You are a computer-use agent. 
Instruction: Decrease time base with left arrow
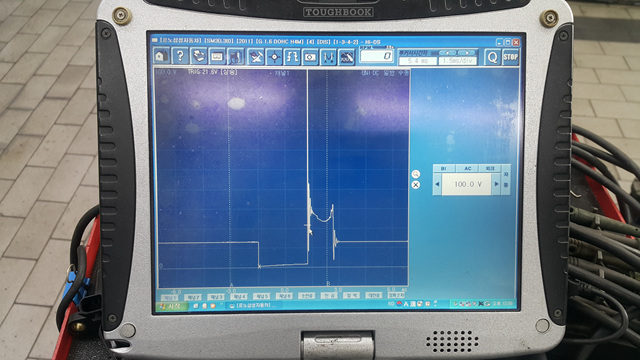click(x=448, y=53)
